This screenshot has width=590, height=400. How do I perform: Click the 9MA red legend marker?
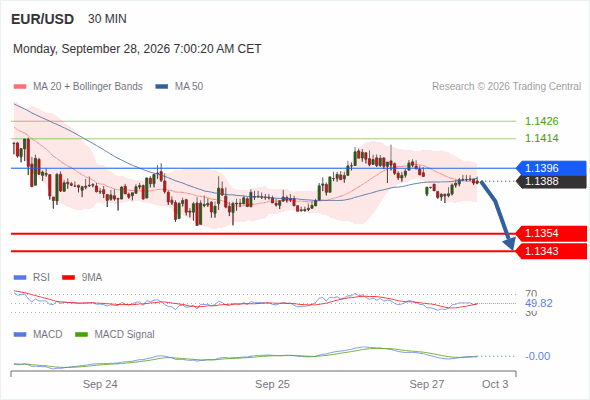coord(68,278)
